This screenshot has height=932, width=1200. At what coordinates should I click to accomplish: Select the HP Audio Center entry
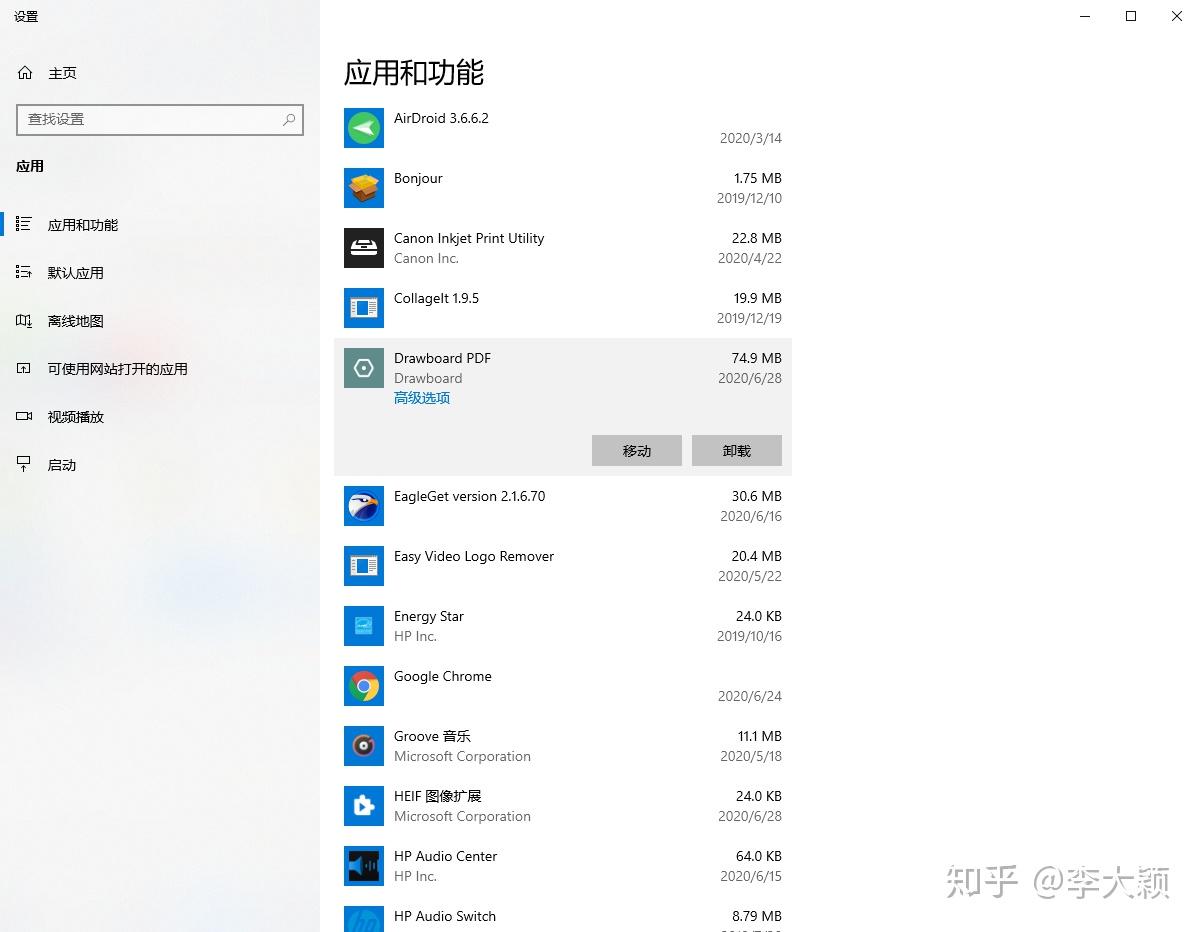[x=563, y=866]
